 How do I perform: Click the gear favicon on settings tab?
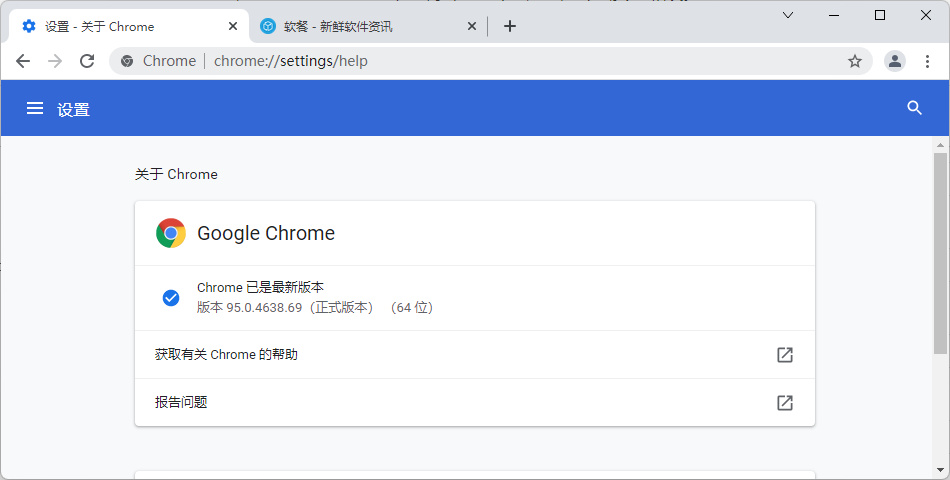tap(28, 26)
